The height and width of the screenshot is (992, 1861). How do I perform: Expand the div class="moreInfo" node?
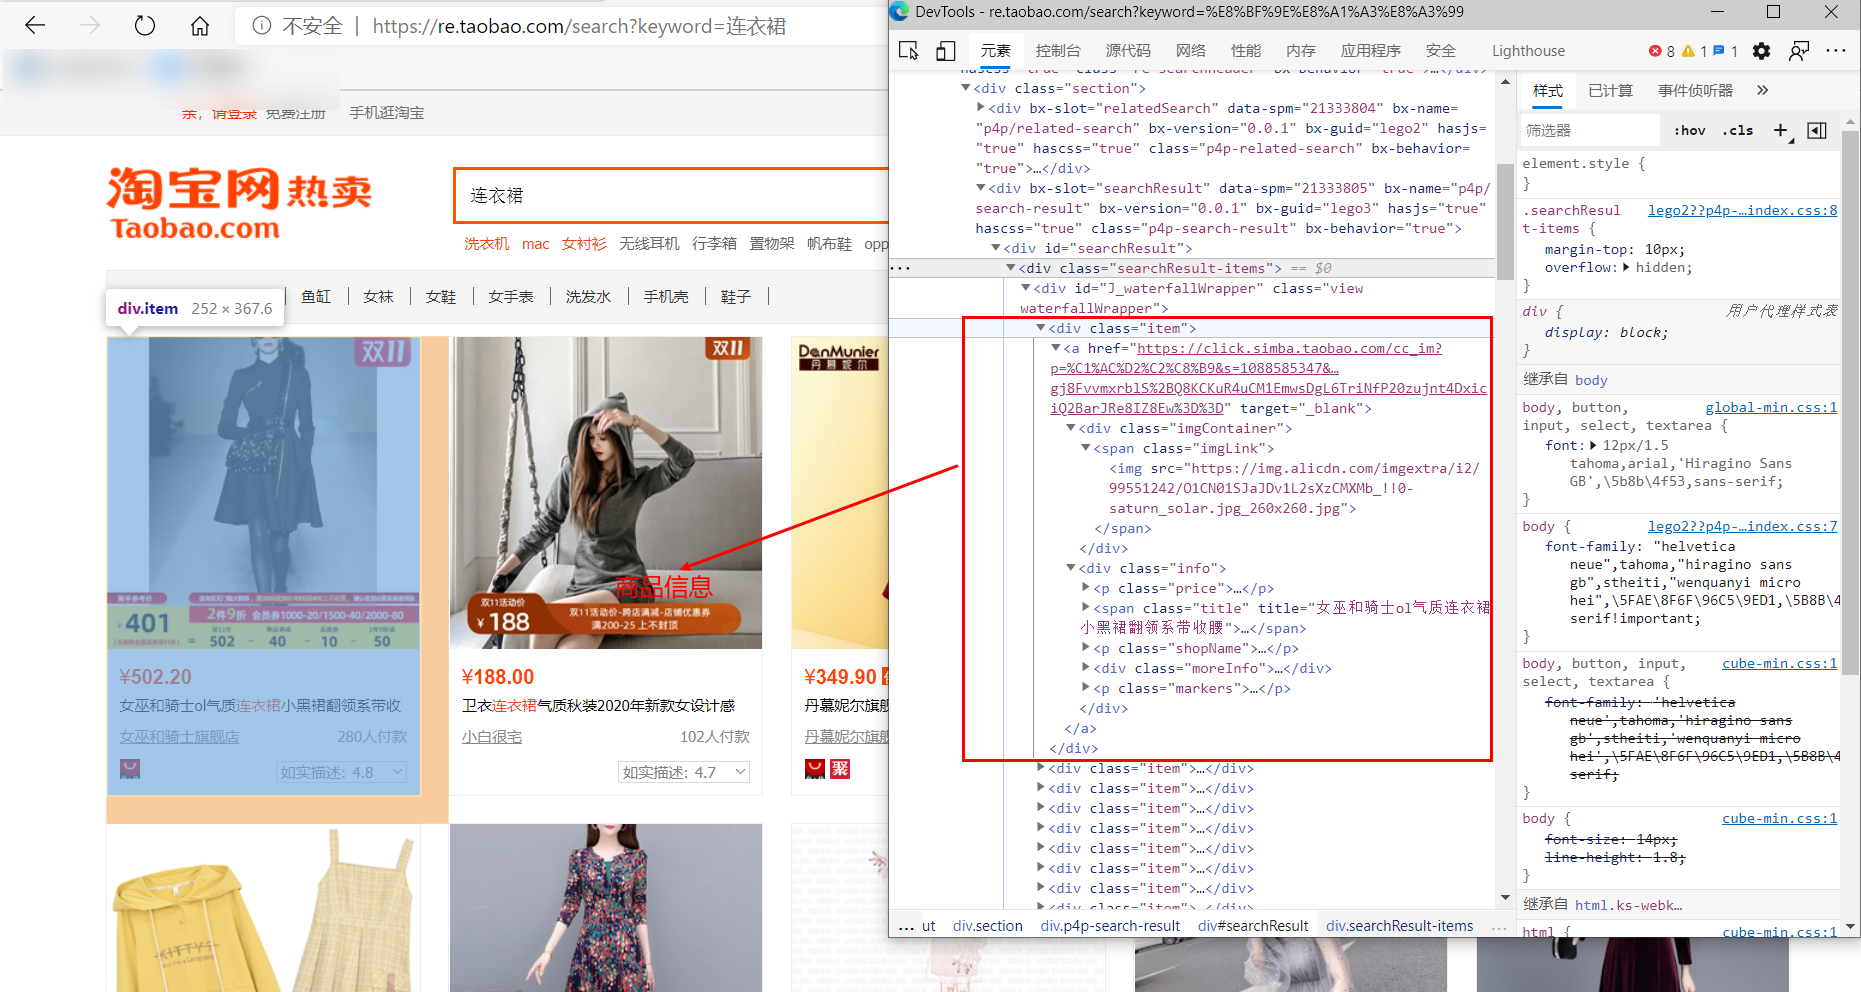click(1086, 668)
